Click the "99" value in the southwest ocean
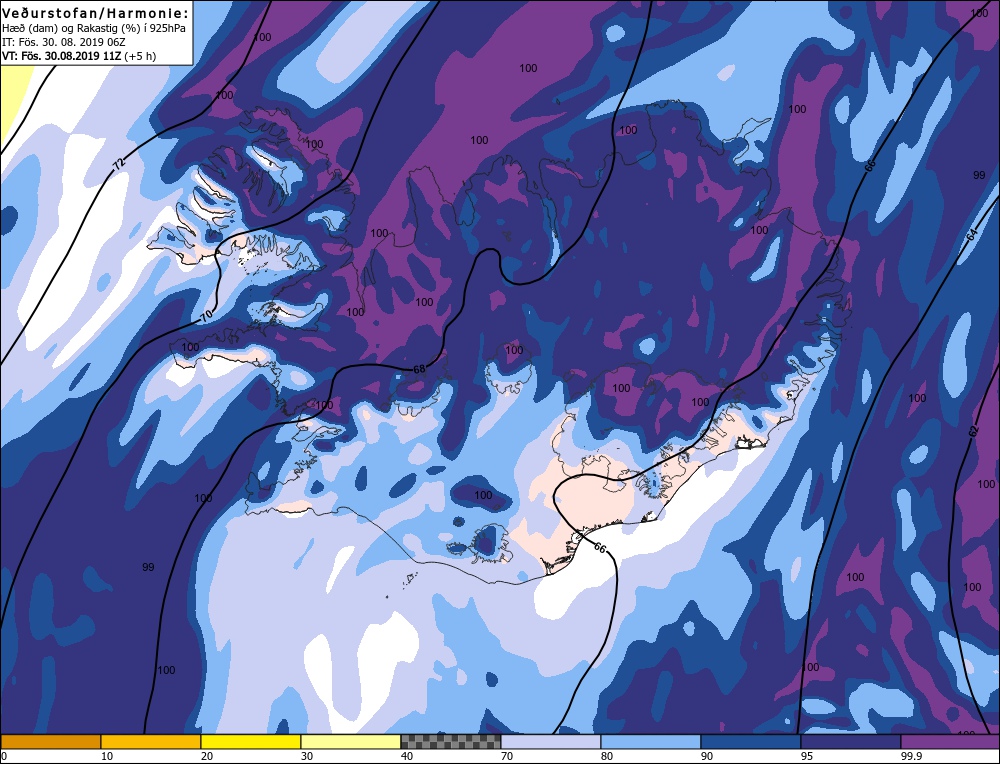 coord(148,567)
